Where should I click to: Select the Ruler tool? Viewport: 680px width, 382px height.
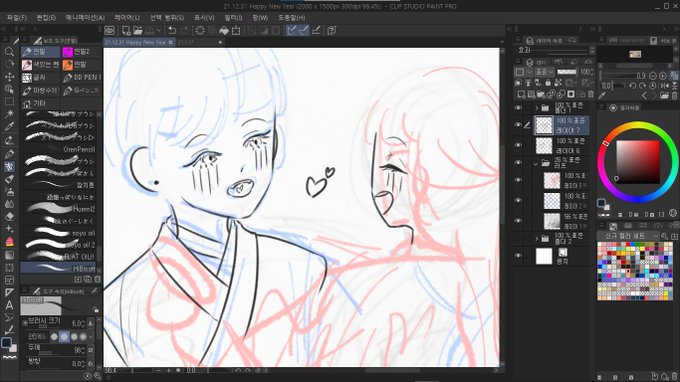9,293
